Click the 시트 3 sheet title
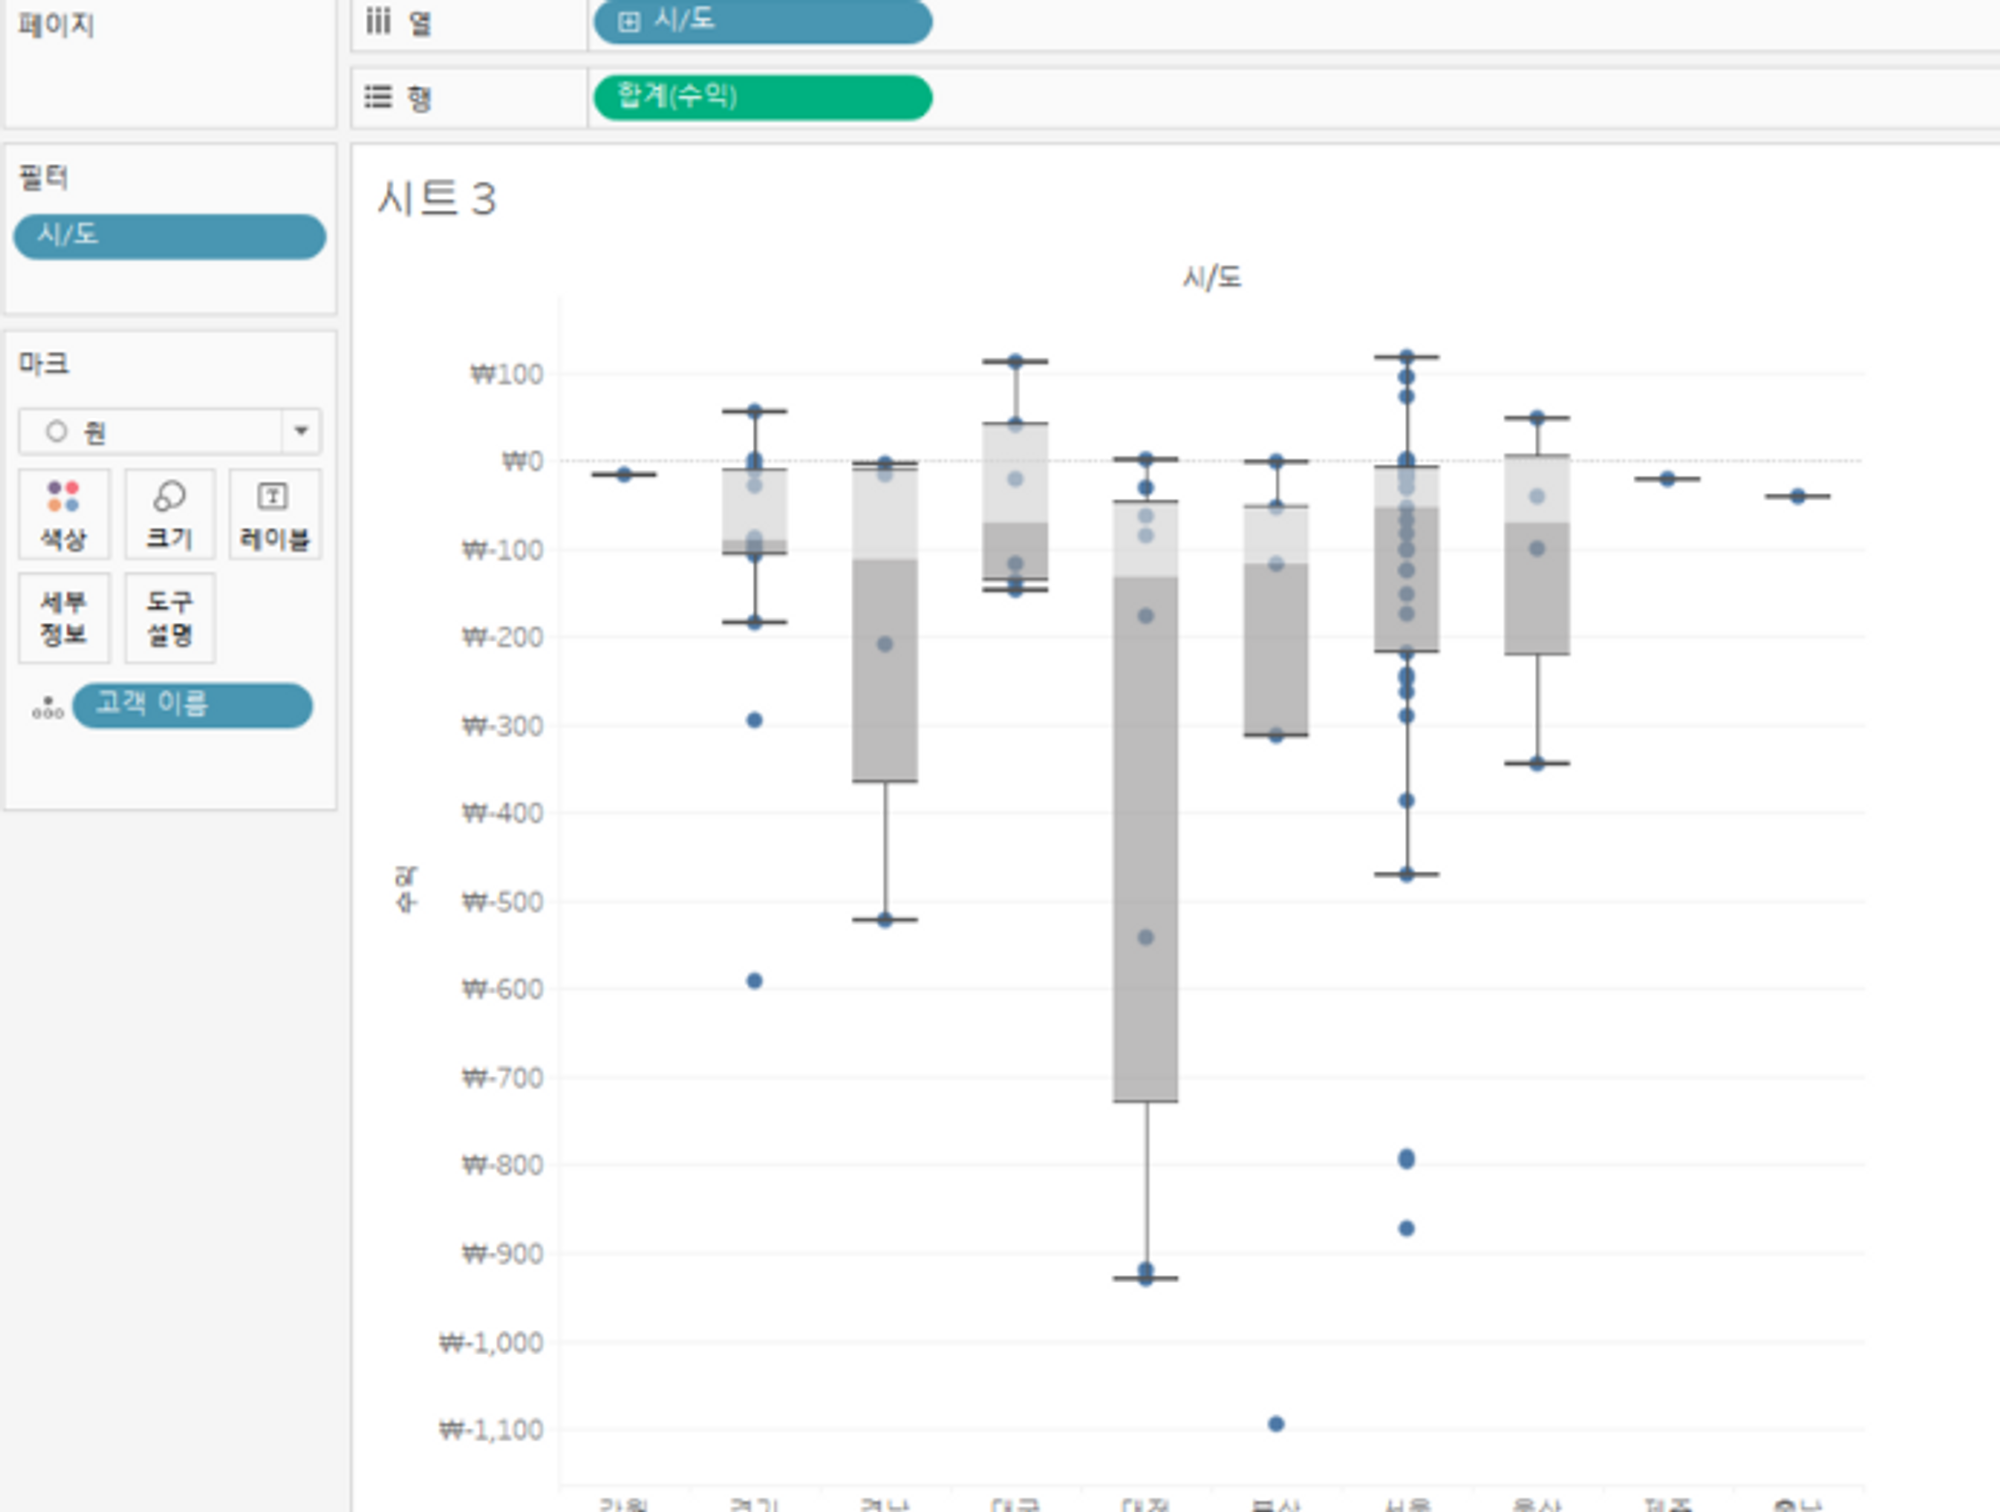Viewport: 2000px width, 1512px height. (x=437, y=198)
